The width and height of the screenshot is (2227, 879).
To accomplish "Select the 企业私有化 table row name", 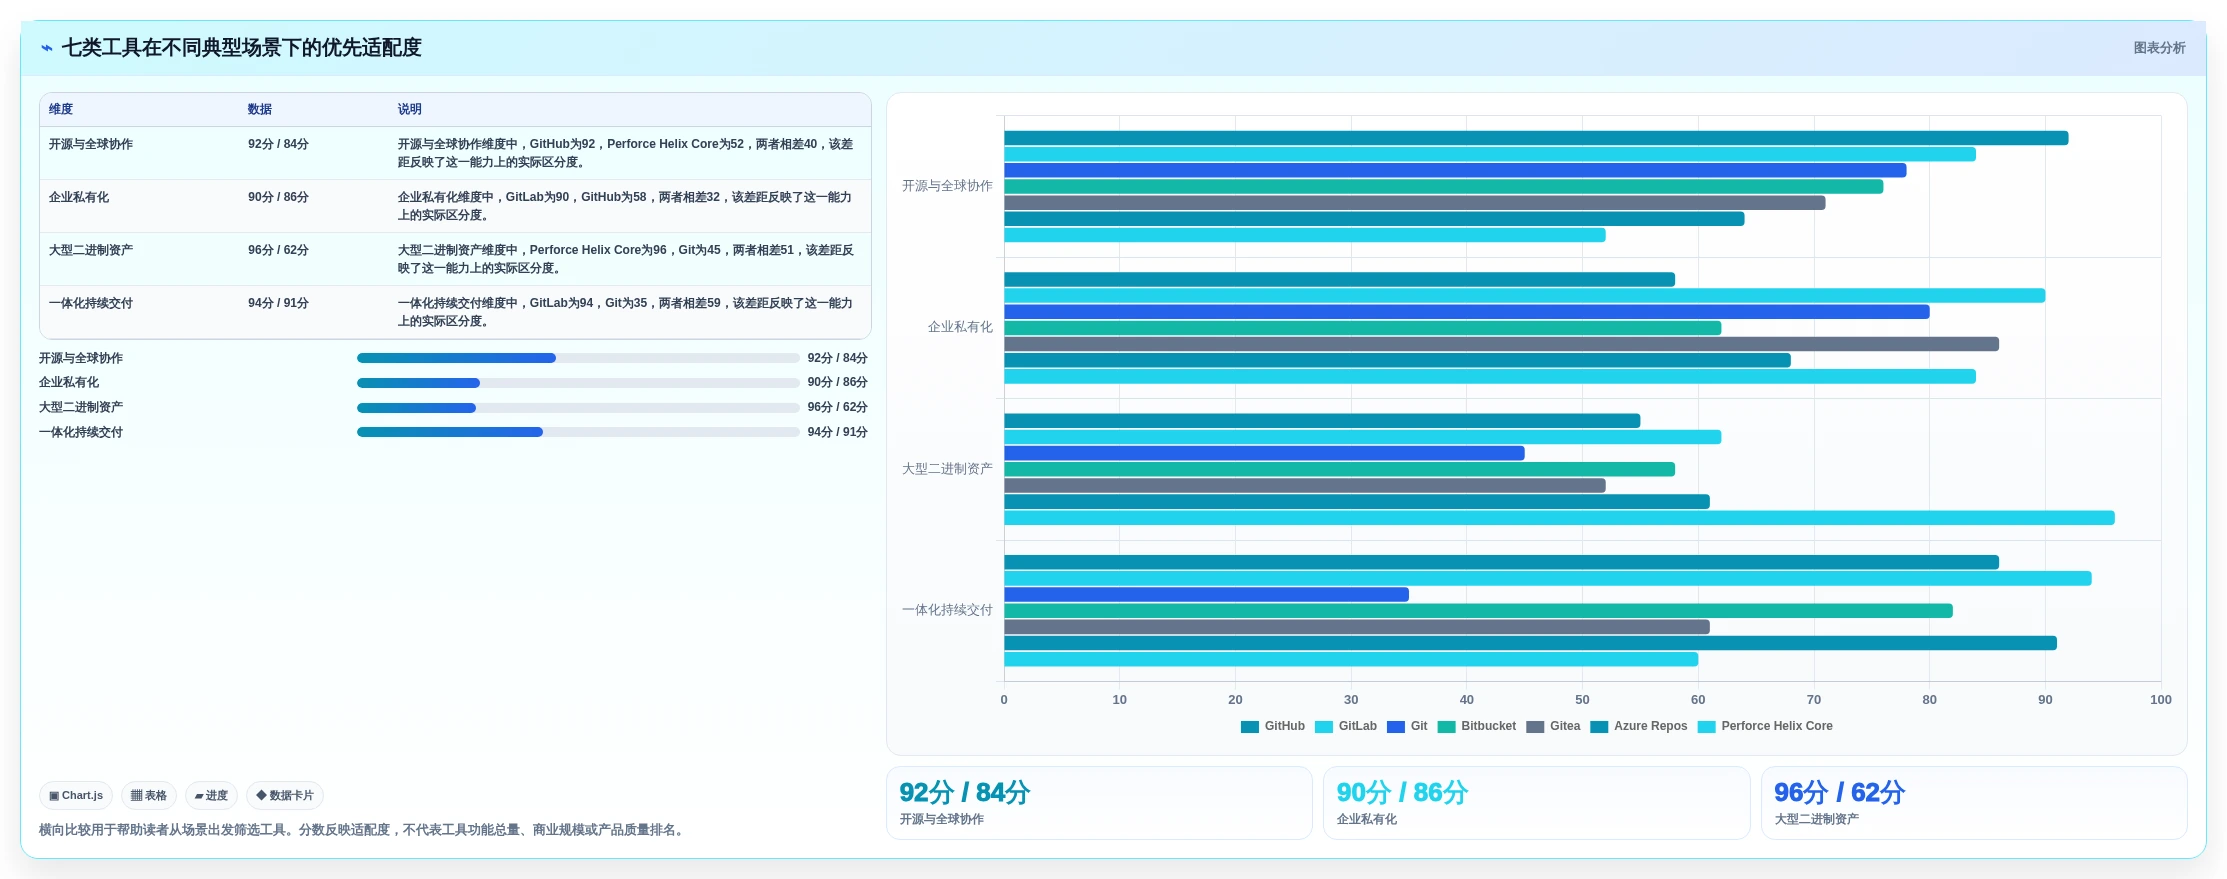I will [79, 197].
